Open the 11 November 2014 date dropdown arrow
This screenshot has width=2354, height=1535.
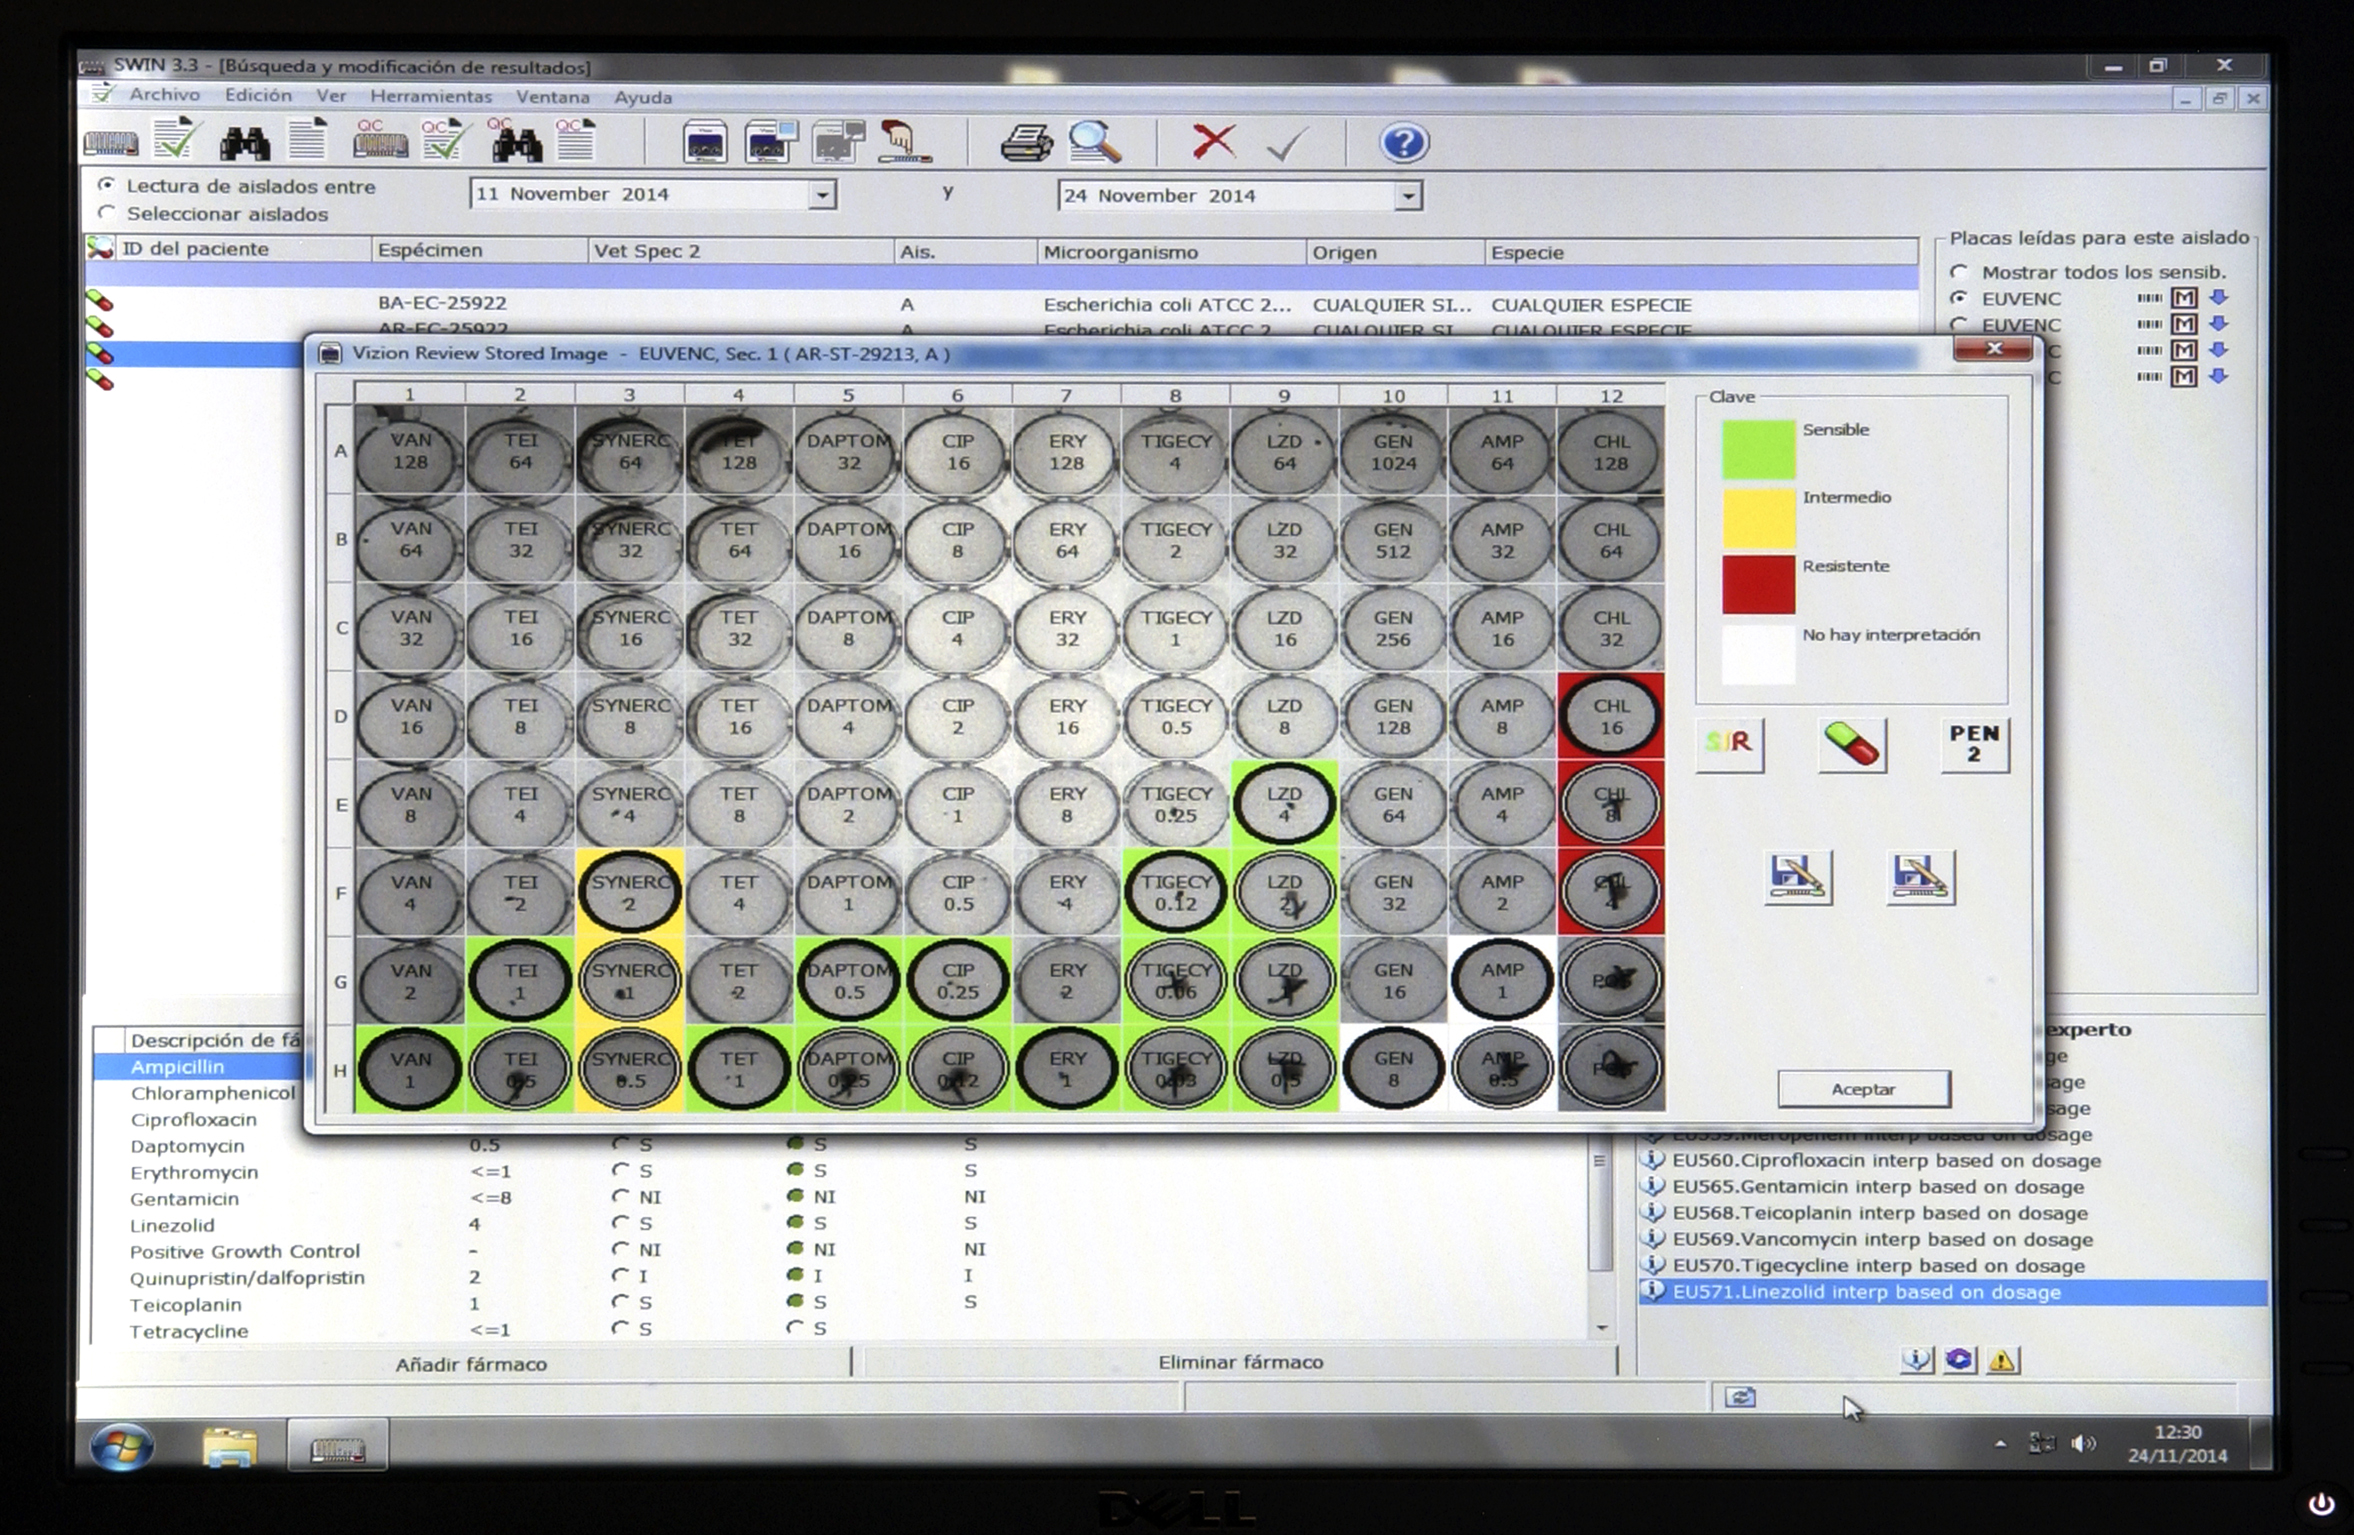(821, 194)
